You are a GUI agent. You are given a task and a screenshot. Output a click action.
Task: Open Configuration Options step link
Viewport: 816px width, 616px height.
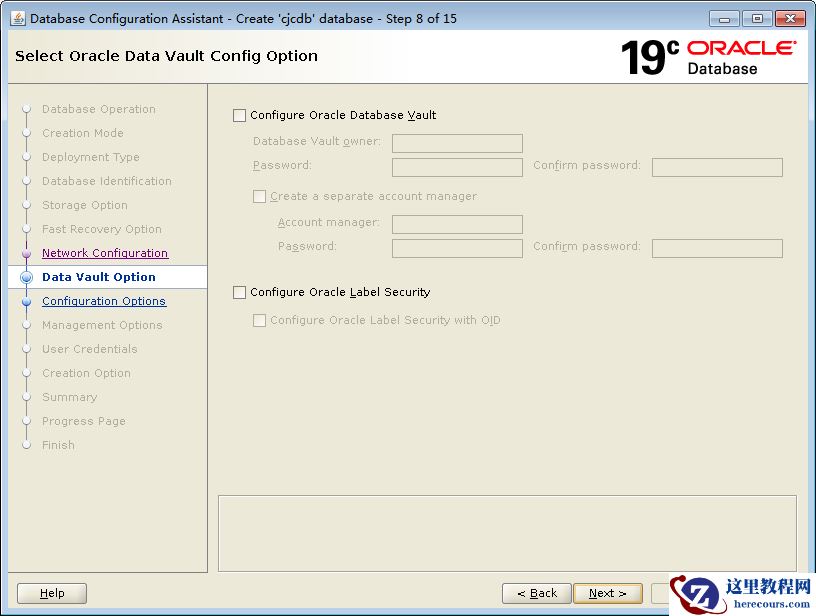click(104, 301)
